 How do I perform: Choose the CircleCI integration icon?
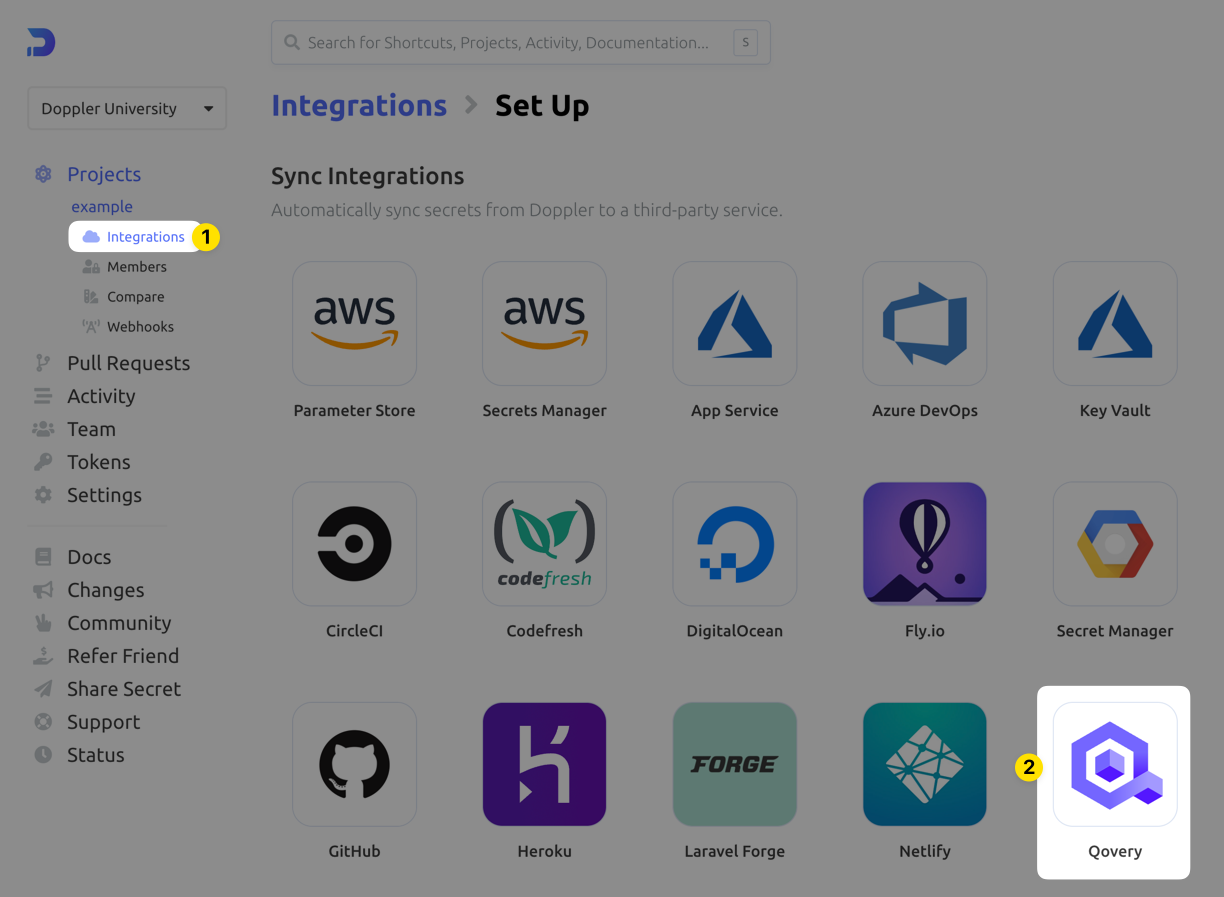pyautogui.click(x=354, y=544)
